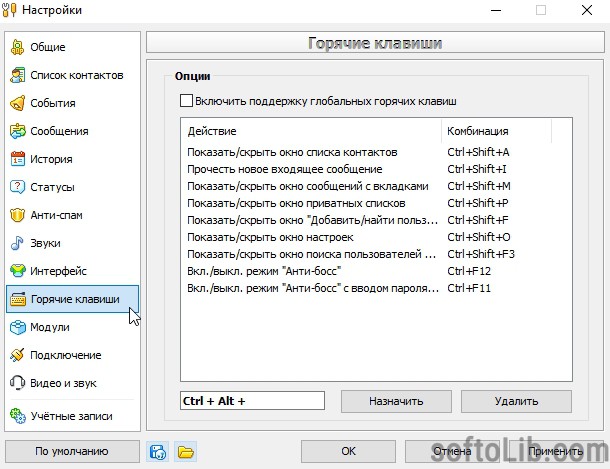Click the События bell icon
This screenshot has height=469, width=610.
tap(18, 103)
